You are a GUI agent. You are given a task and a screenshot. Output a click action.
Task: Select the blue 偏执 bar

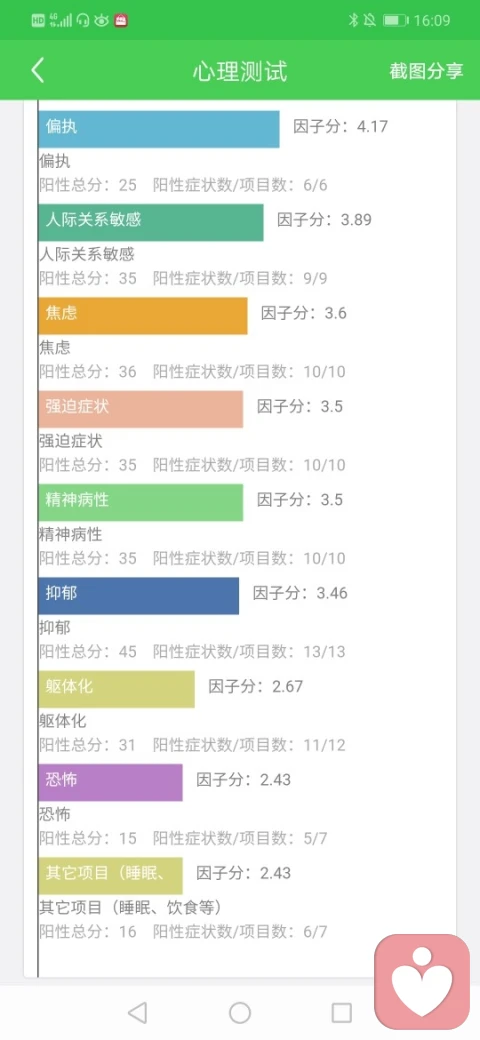click(158, 129)
